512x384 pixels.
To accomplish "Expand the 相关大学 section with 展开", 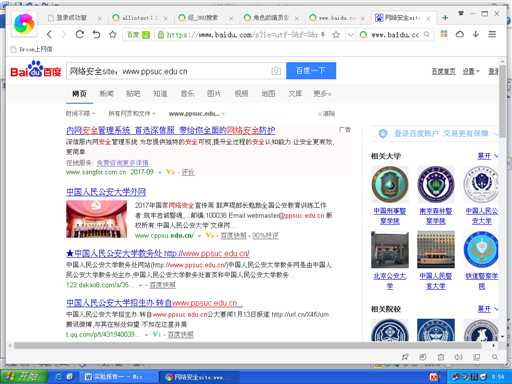I will pyautogui.click(x=488, y=156).
